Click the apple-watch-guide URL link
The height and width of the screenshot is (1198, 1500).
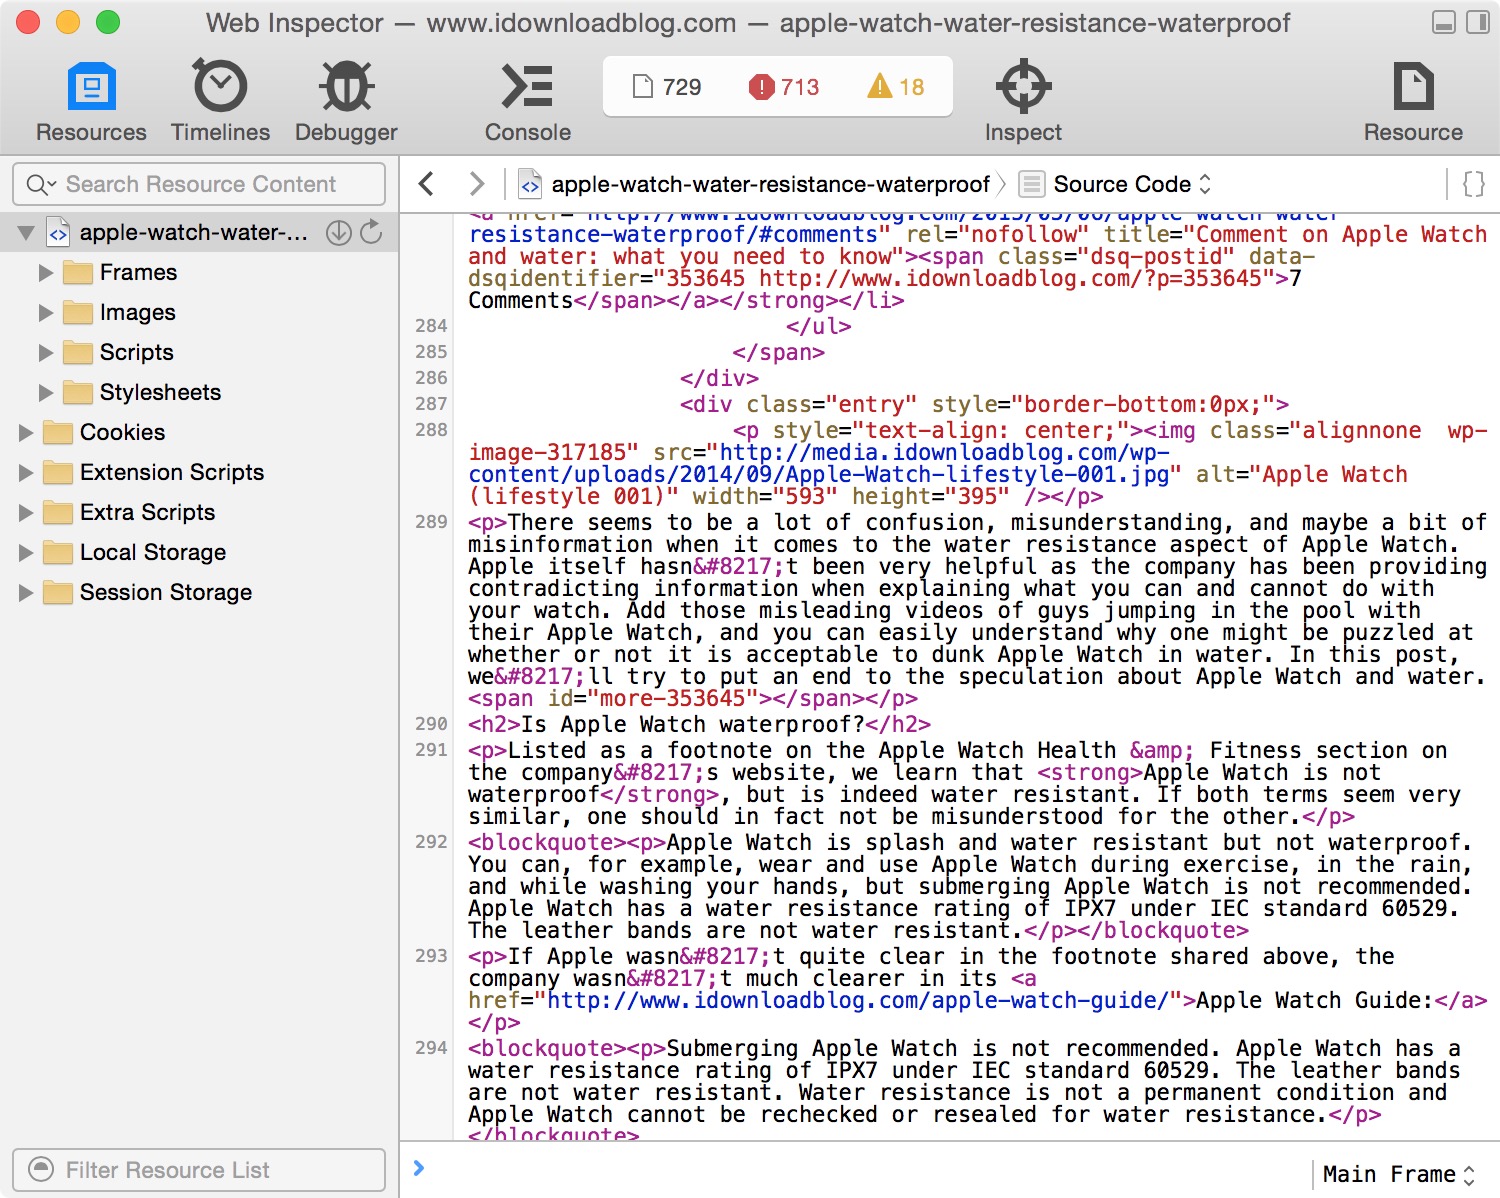858,1000
